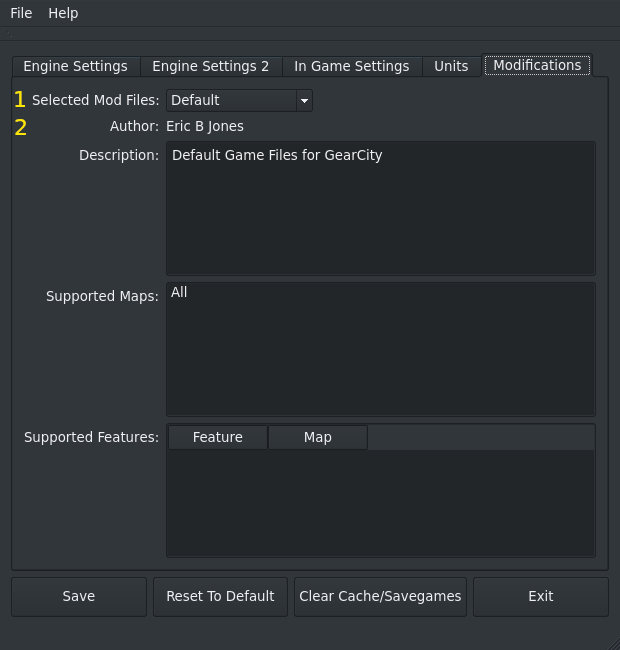Select the All entry in Supported Maps
The image size is (620, 650).
pos(180,292)
